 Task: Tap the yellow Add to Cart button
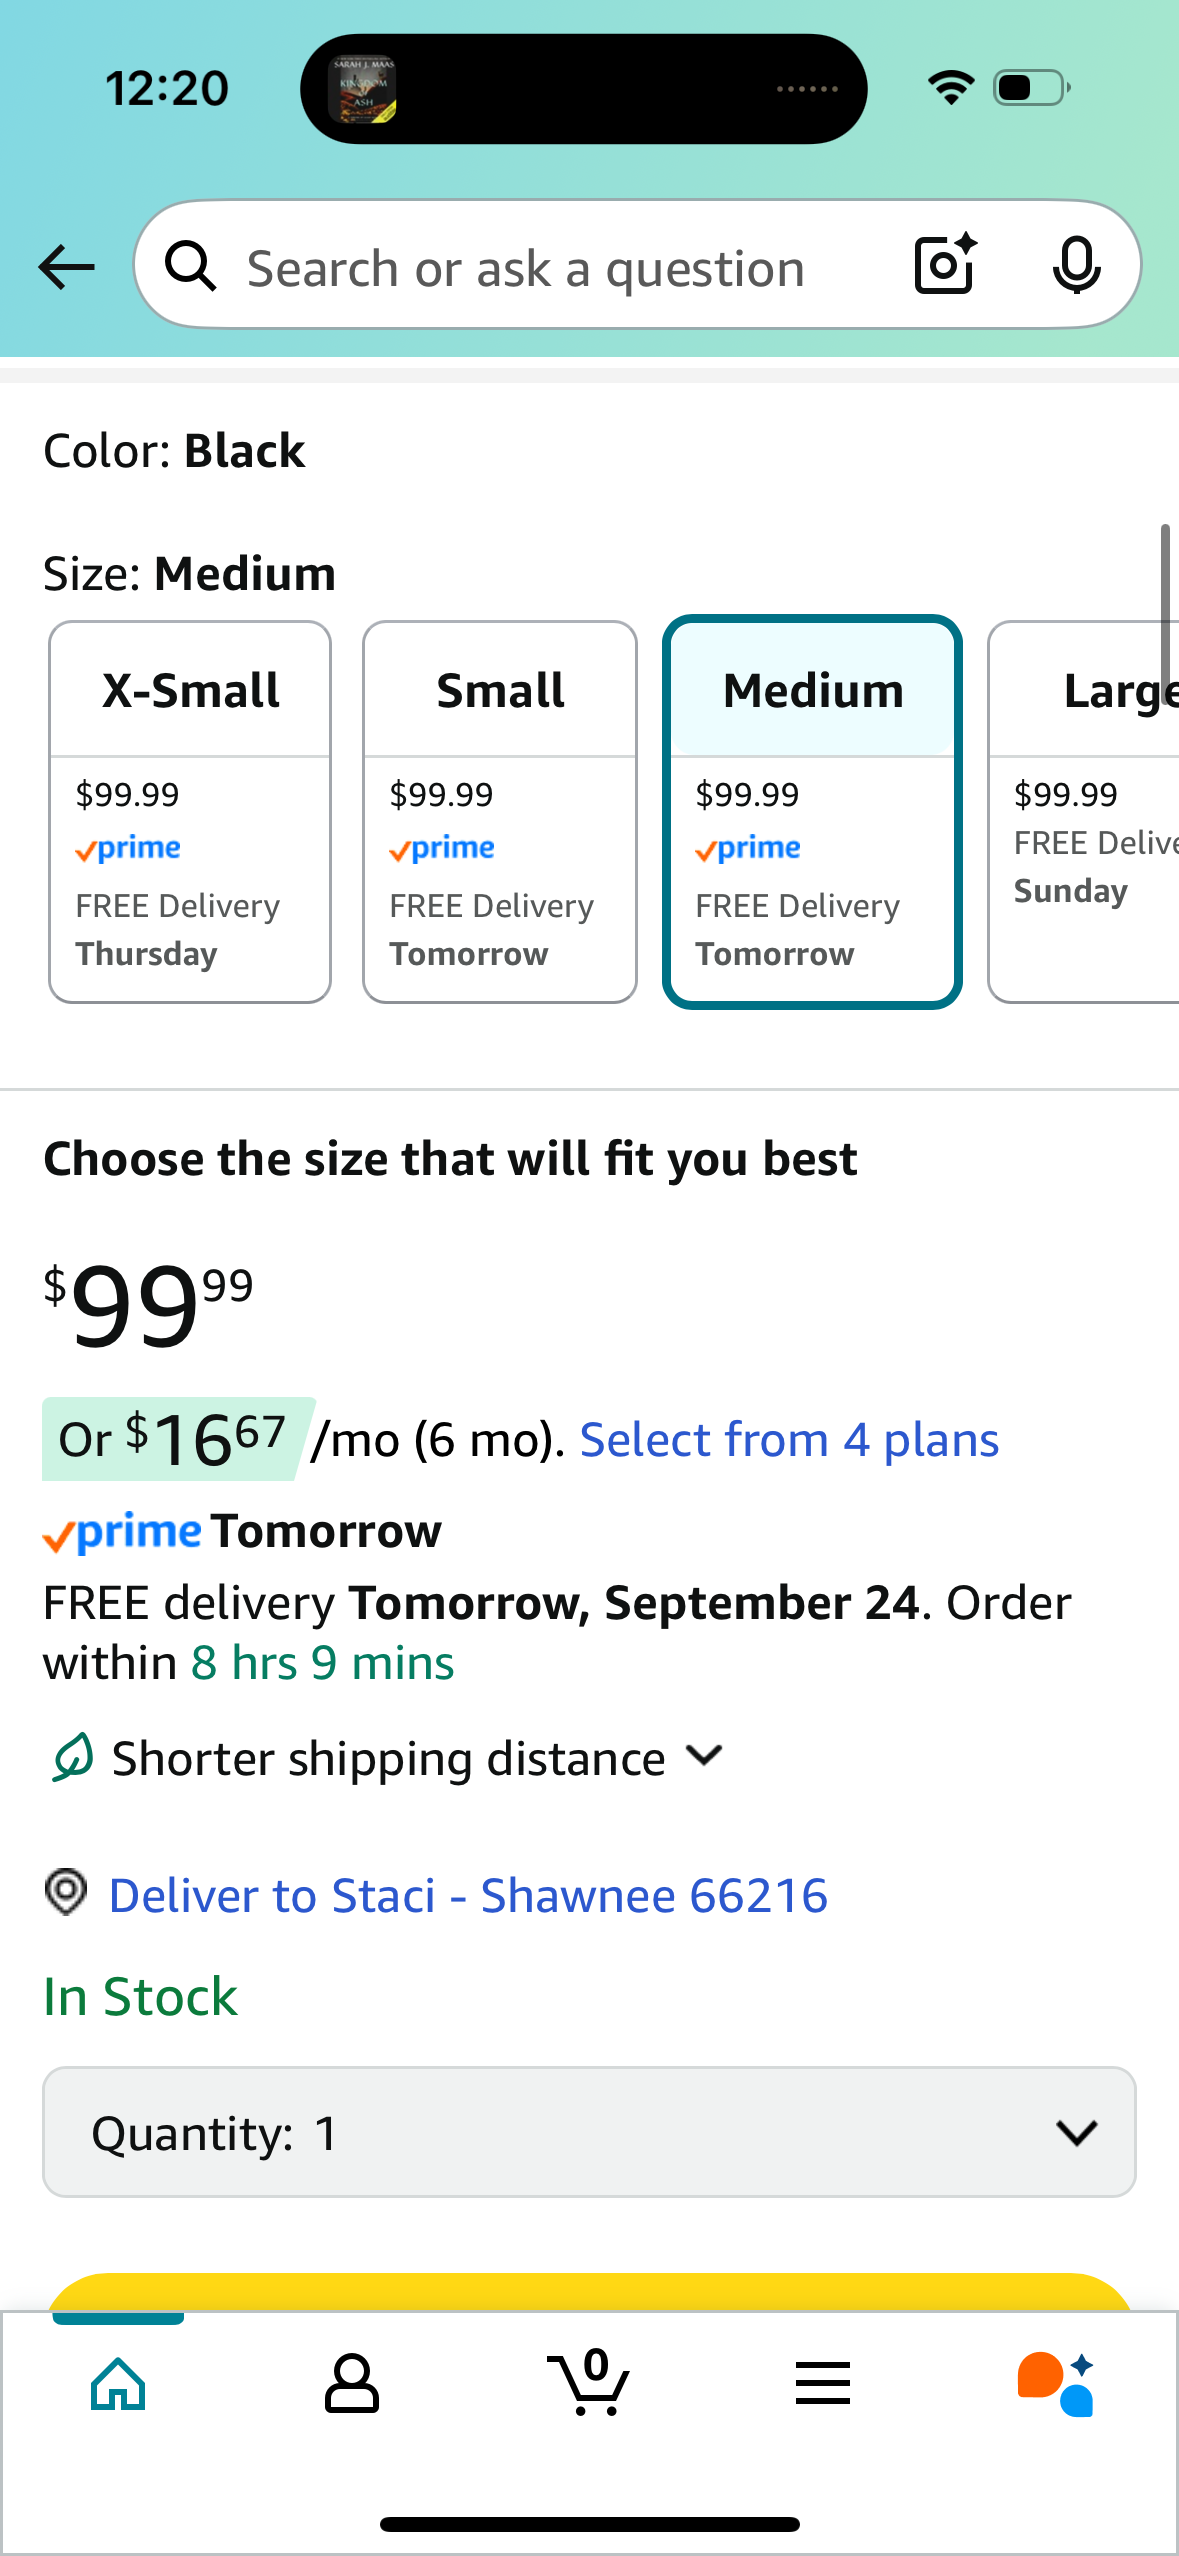(589, 2292)
